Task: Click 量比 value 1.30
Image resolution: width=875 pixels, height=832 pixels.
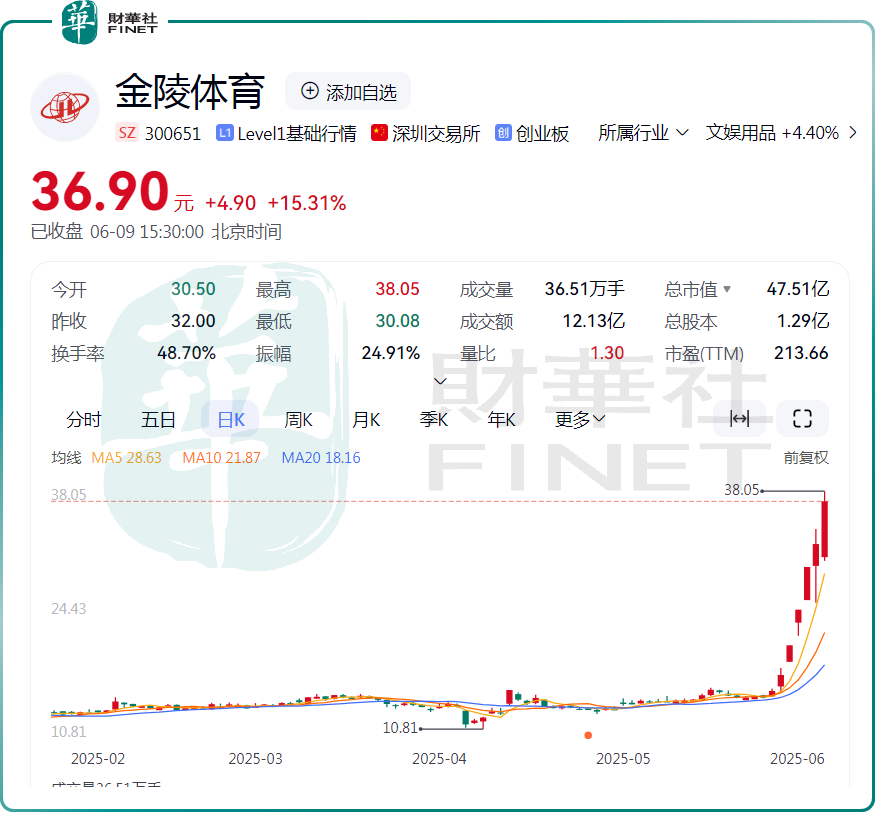Action: [607, 353]
